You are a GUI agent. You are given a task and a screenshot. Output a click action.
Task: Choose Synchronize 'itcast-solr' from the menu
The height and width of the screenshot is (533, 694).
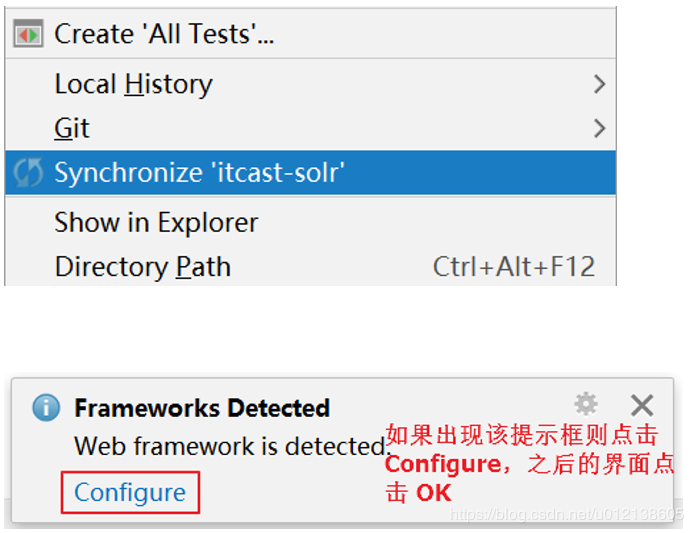point(199,173)
